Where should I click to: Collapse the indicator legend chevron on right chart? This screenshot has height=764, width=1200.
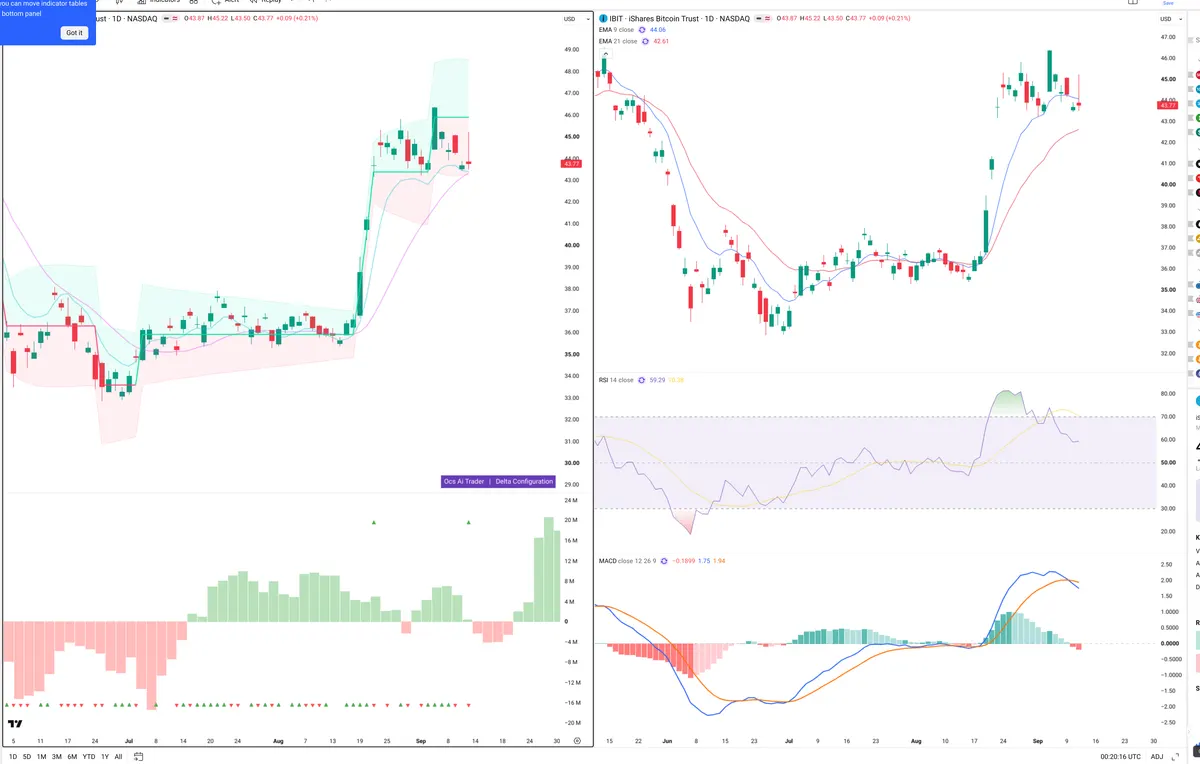click(x=604, y=52)
